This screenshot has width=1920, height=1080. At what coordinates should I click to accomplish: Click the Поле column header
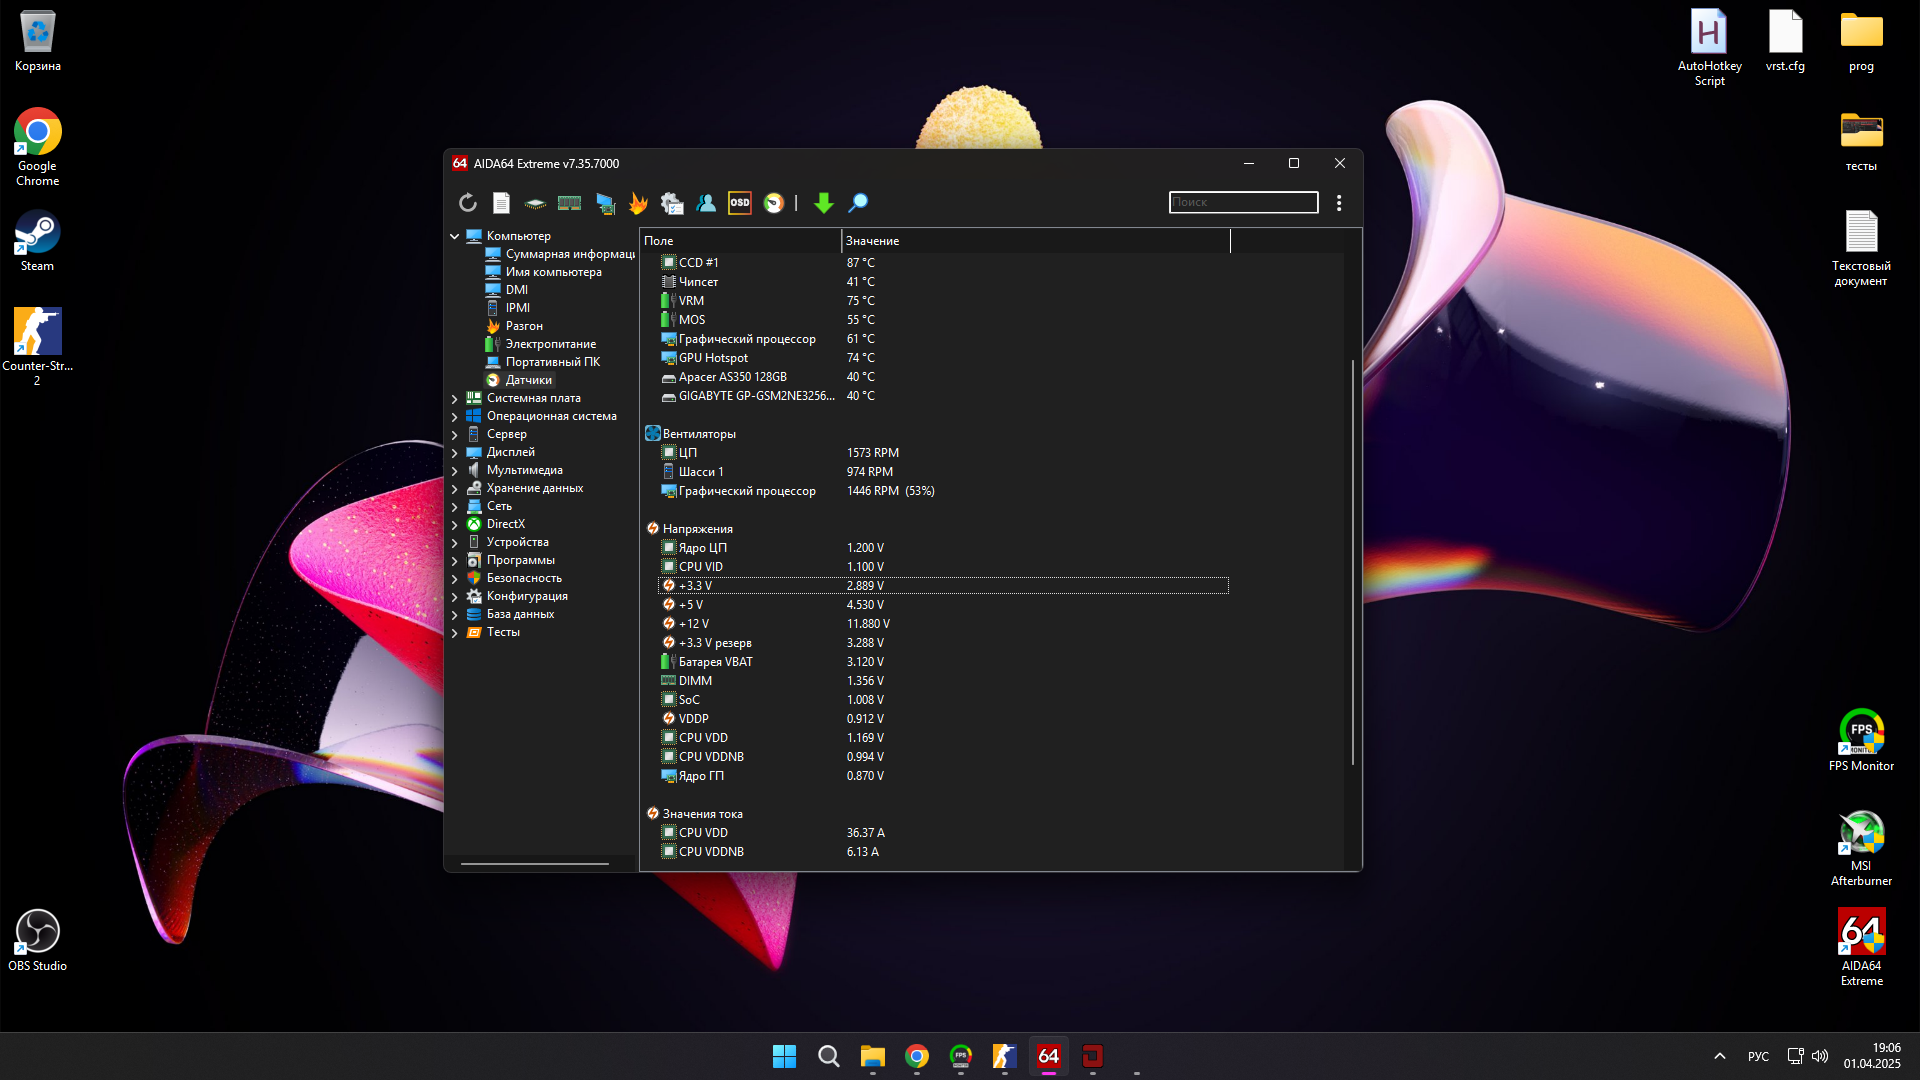[x=740, y=241]
